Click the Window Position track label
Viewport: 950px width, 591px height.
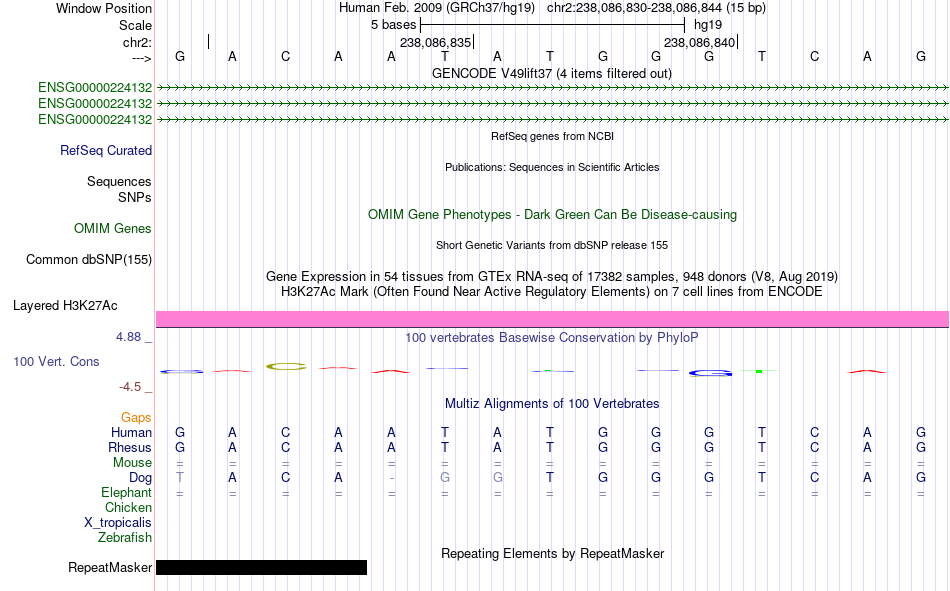pos(104,8)
